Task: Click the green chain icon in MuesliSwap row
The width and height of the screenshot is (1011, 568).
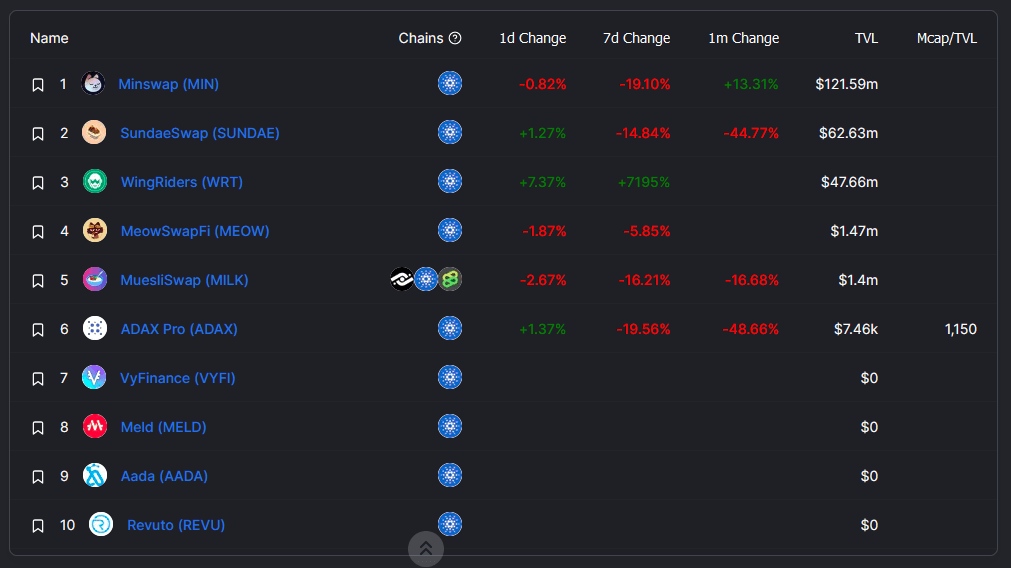Action: point(450,279)
